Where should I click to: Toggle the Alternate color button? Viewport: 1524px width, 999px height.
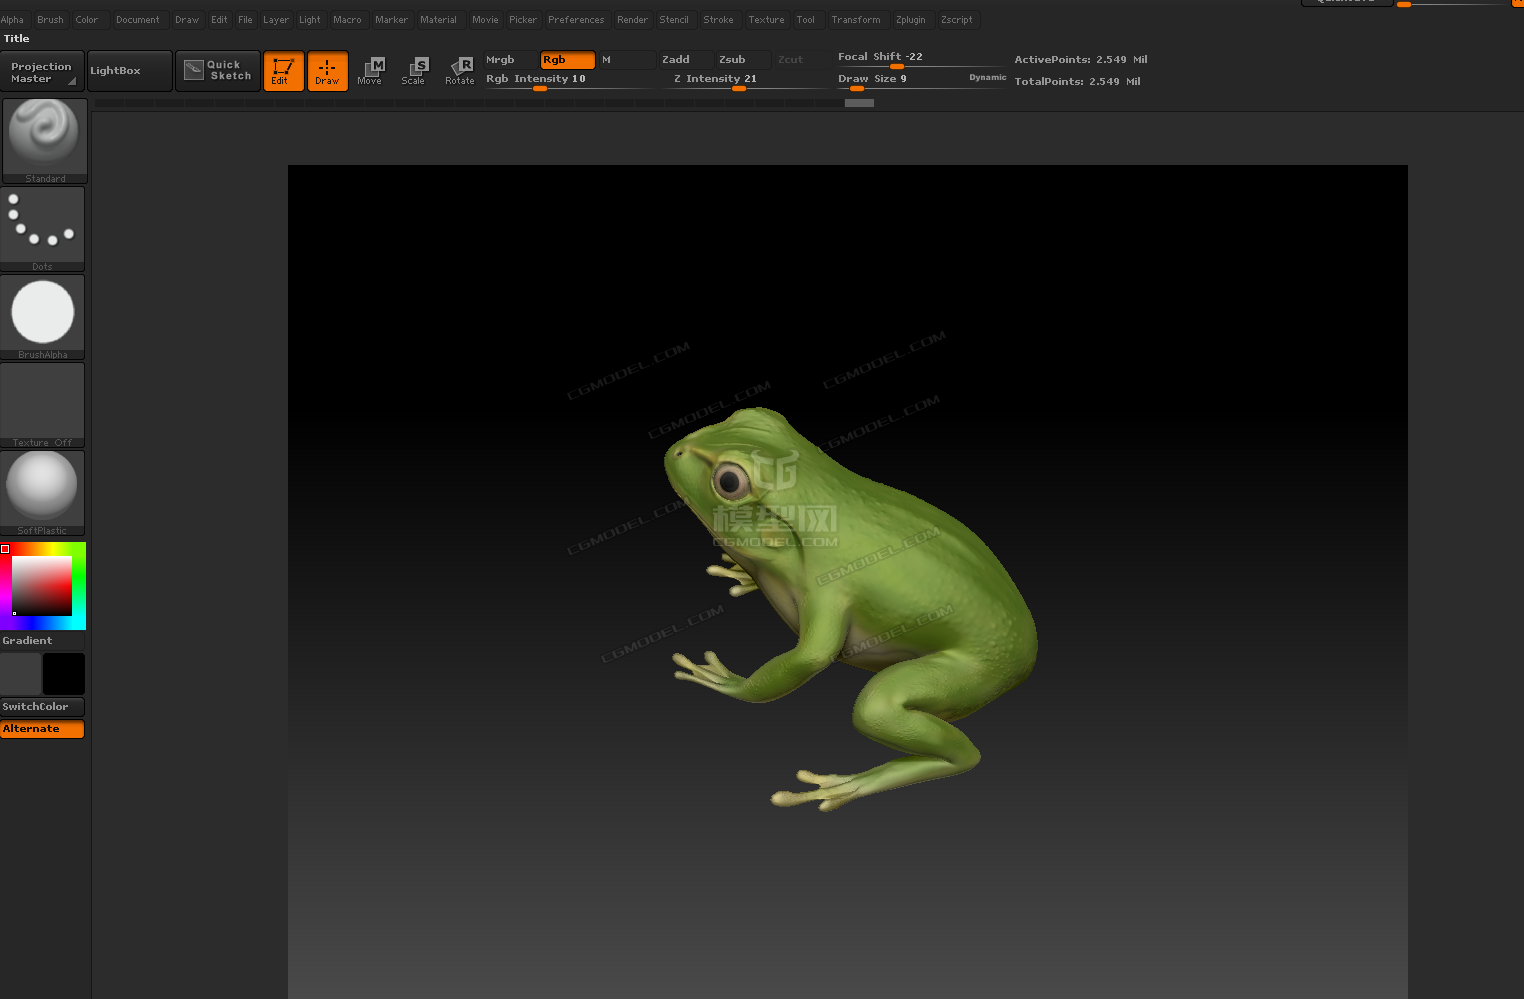point(42,729)
